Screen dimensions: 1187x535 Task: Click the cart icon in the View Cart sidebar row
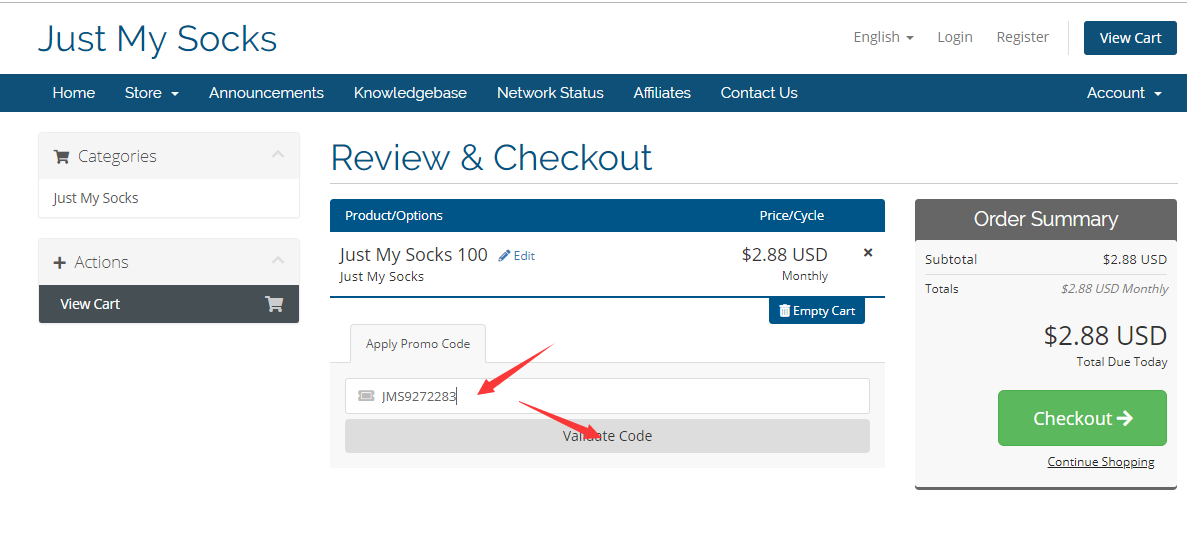pyautogui.click(x=274, y=304)
